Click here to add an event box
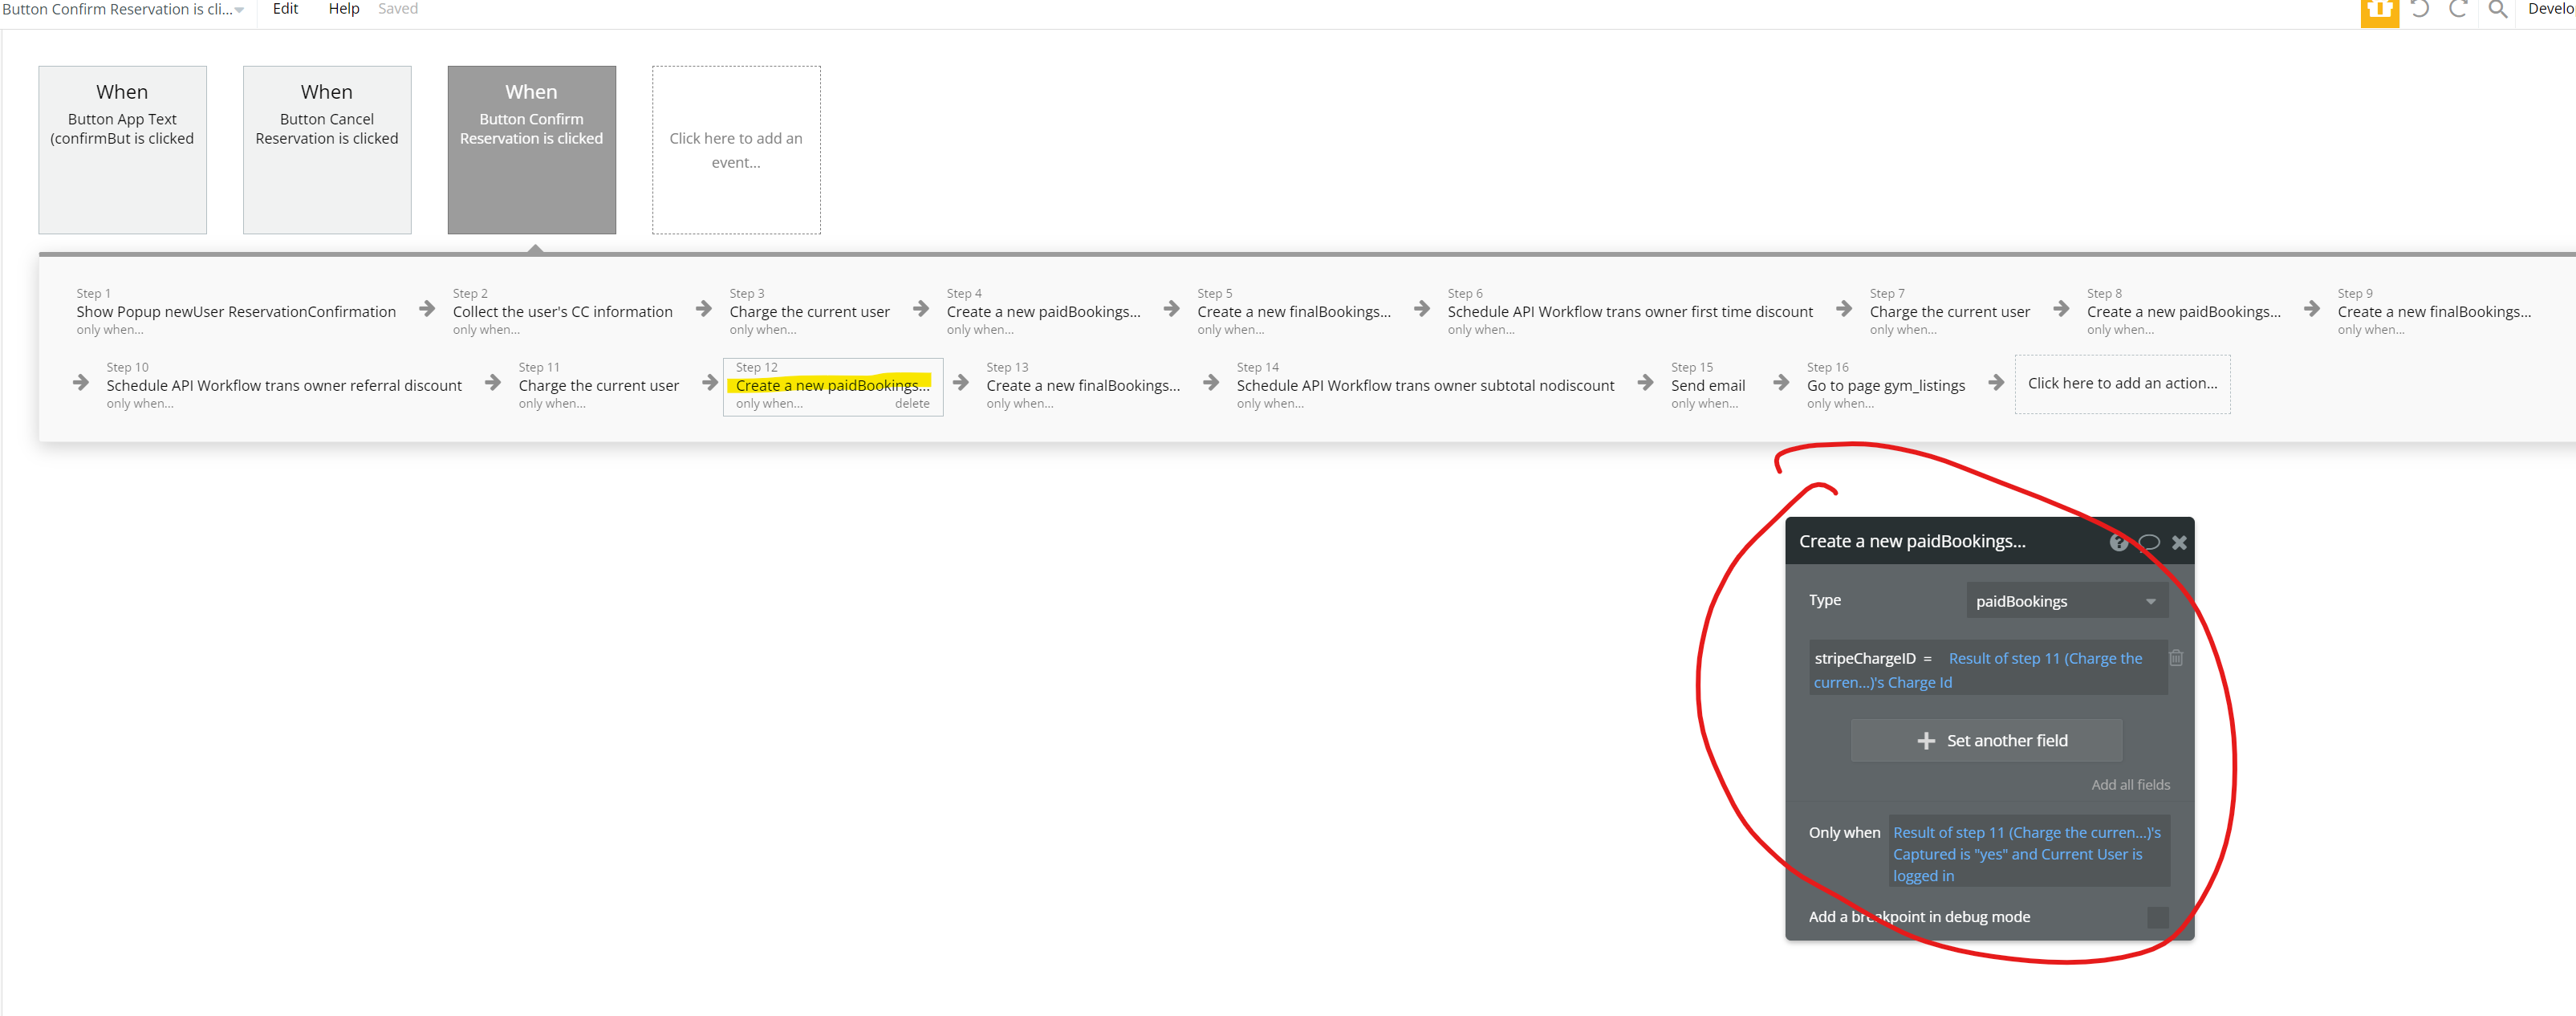Image resolution: width=2576 pixels, height=1016 pixels. coord(736,150)
